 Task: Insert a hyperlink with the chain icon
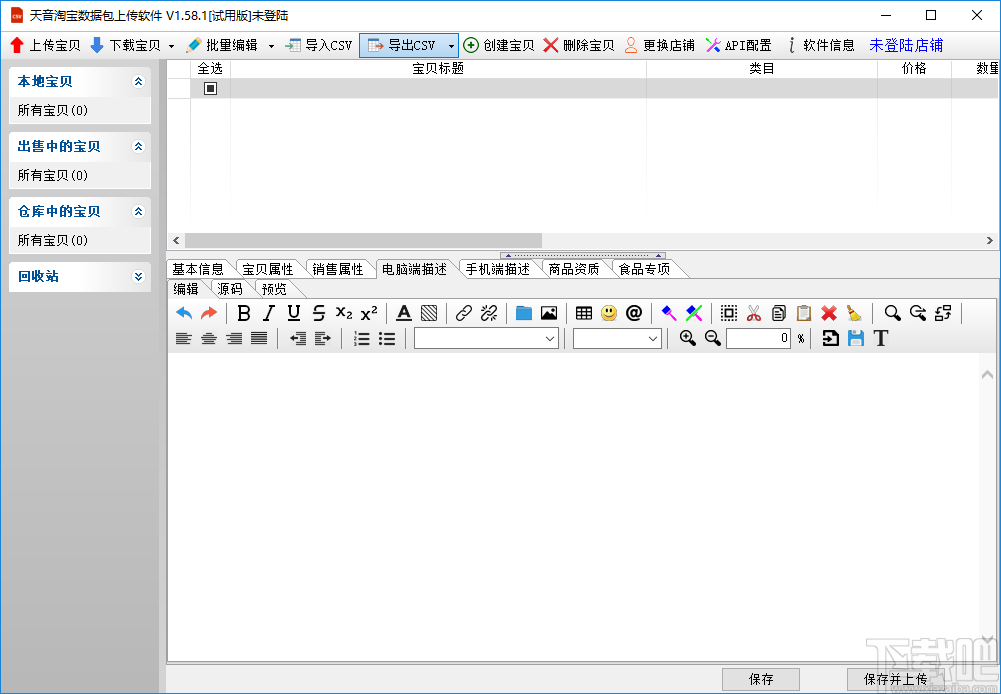click(464, 313)
